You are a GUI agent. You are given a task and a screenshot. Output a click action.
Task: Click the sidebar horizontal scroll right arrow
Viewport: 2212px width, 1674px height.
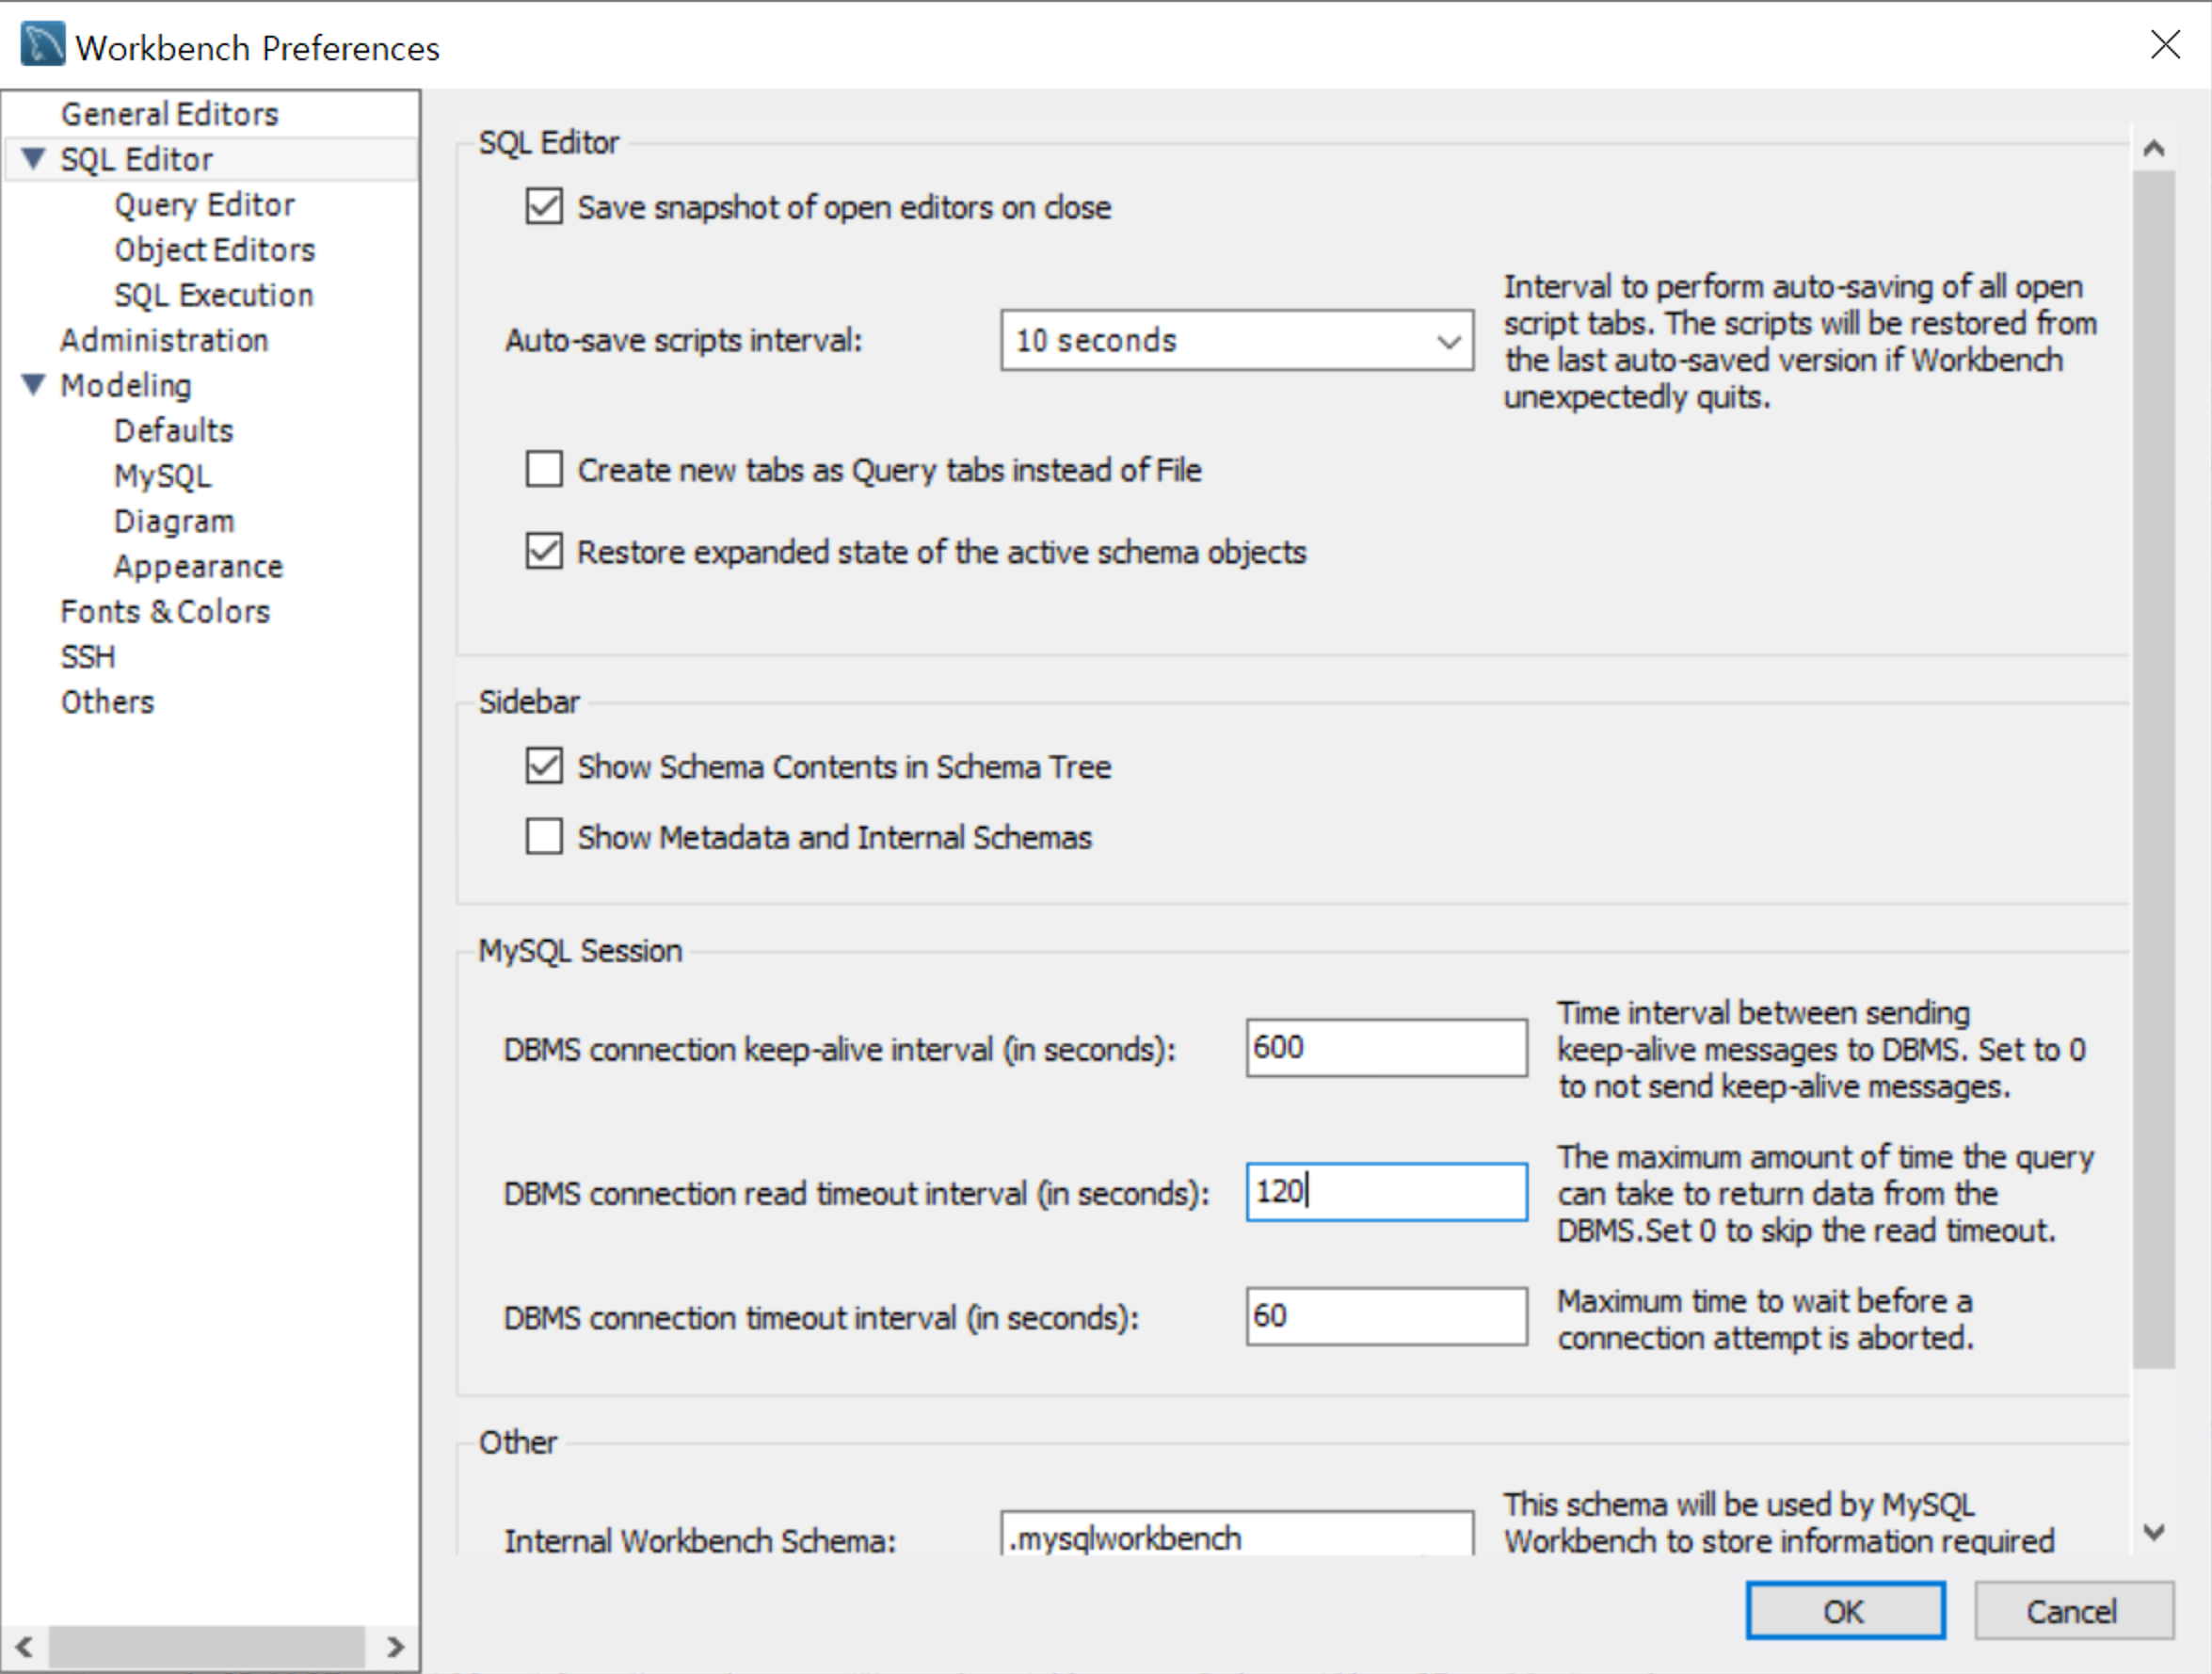(395, 1646)
